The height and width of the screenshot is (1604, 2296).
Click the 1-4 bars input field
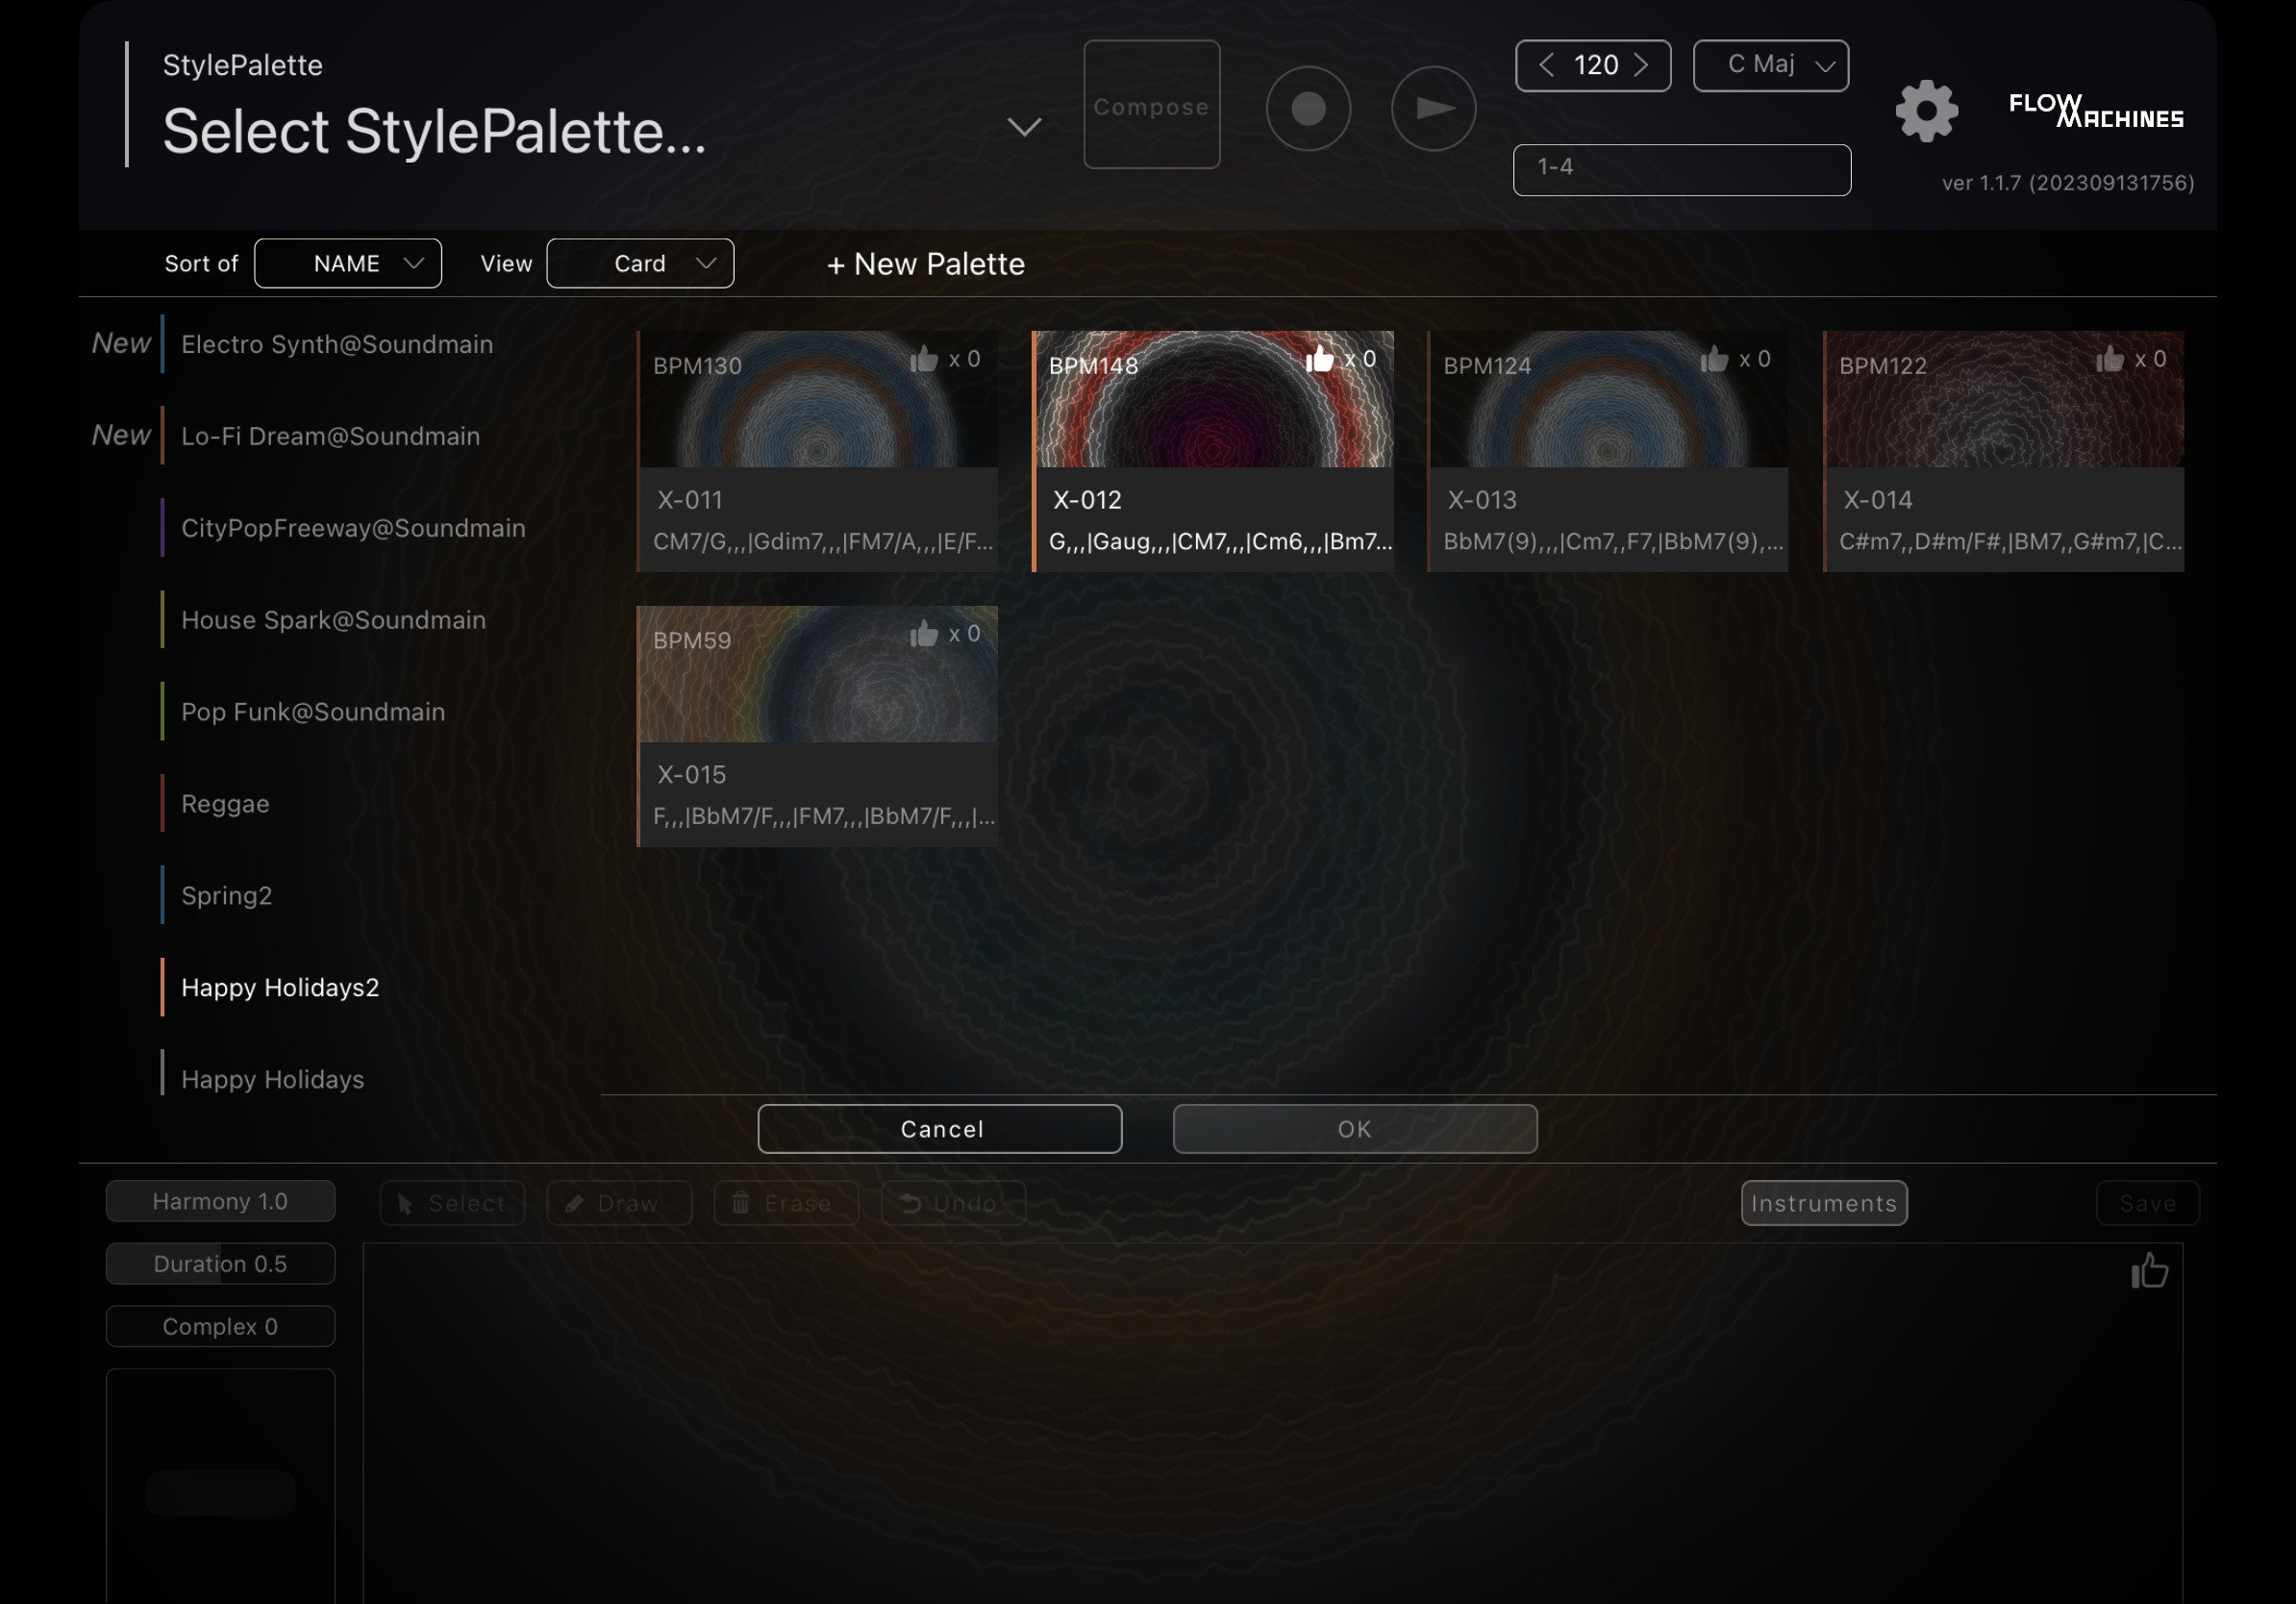pyautogui.click(x=1682, y=169)
